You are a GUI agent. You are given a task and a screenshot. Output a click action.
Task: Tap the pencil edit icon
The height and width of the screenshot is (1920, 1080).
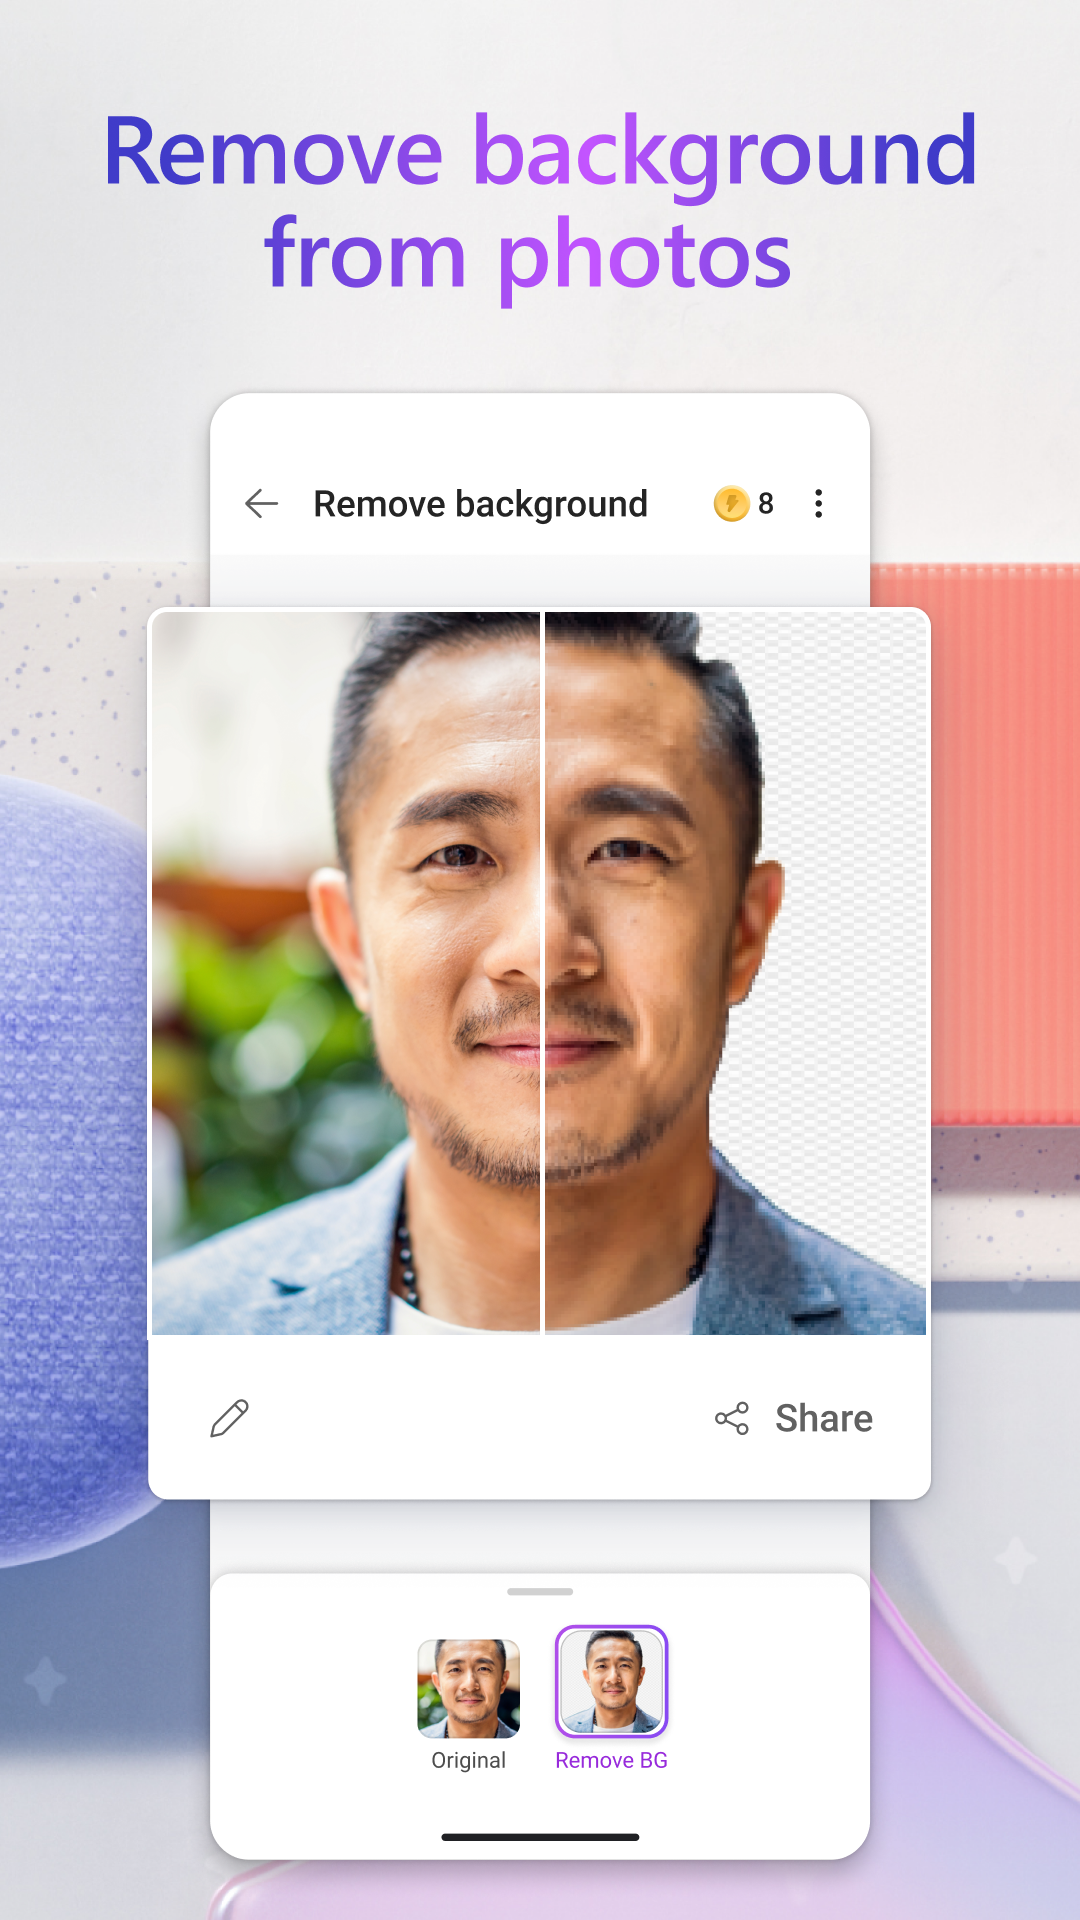pos(229,1418)
